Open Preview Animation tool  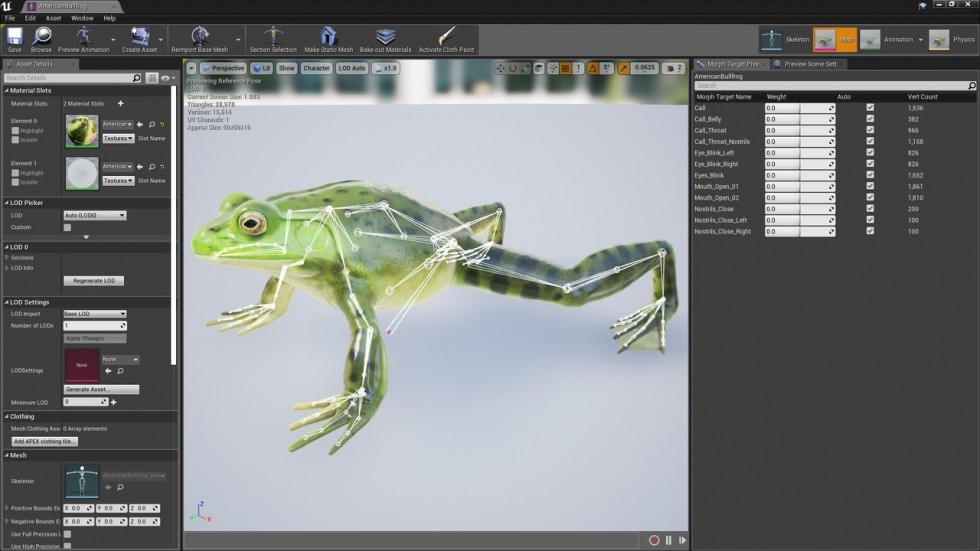tap(83, 39)
